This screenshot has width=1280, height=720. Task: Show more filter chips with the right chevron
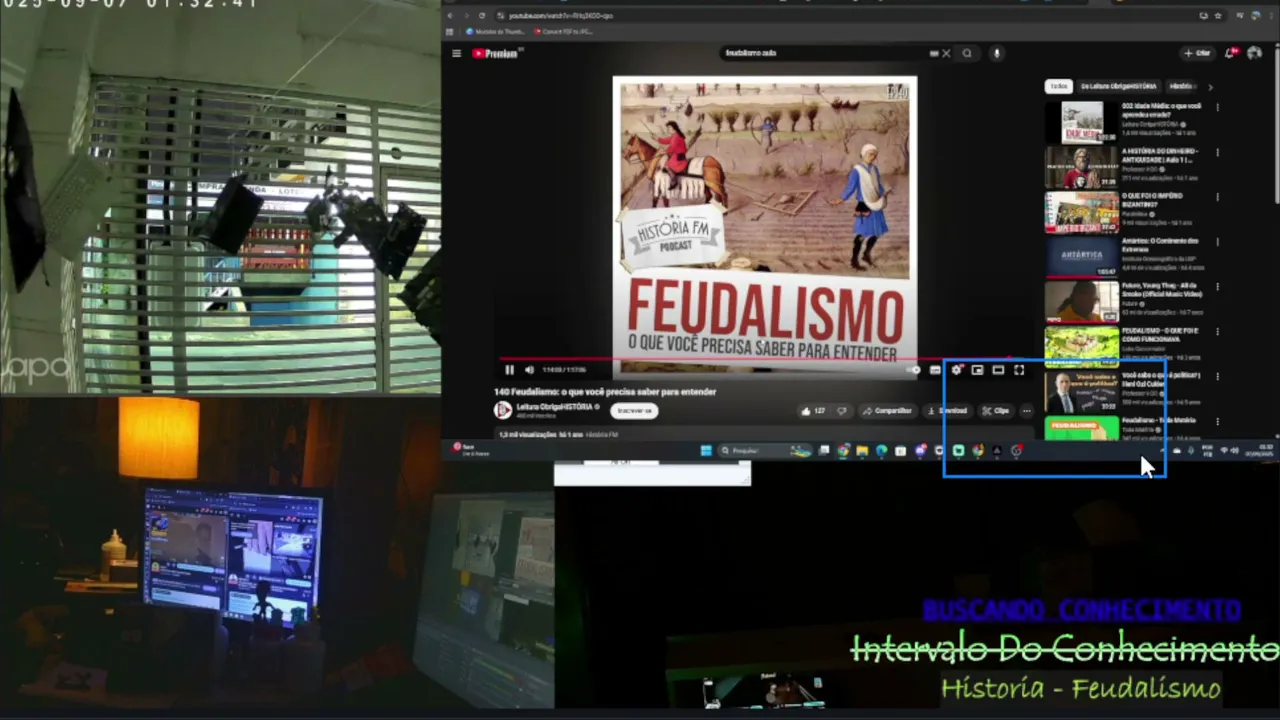coord(1210,86)
